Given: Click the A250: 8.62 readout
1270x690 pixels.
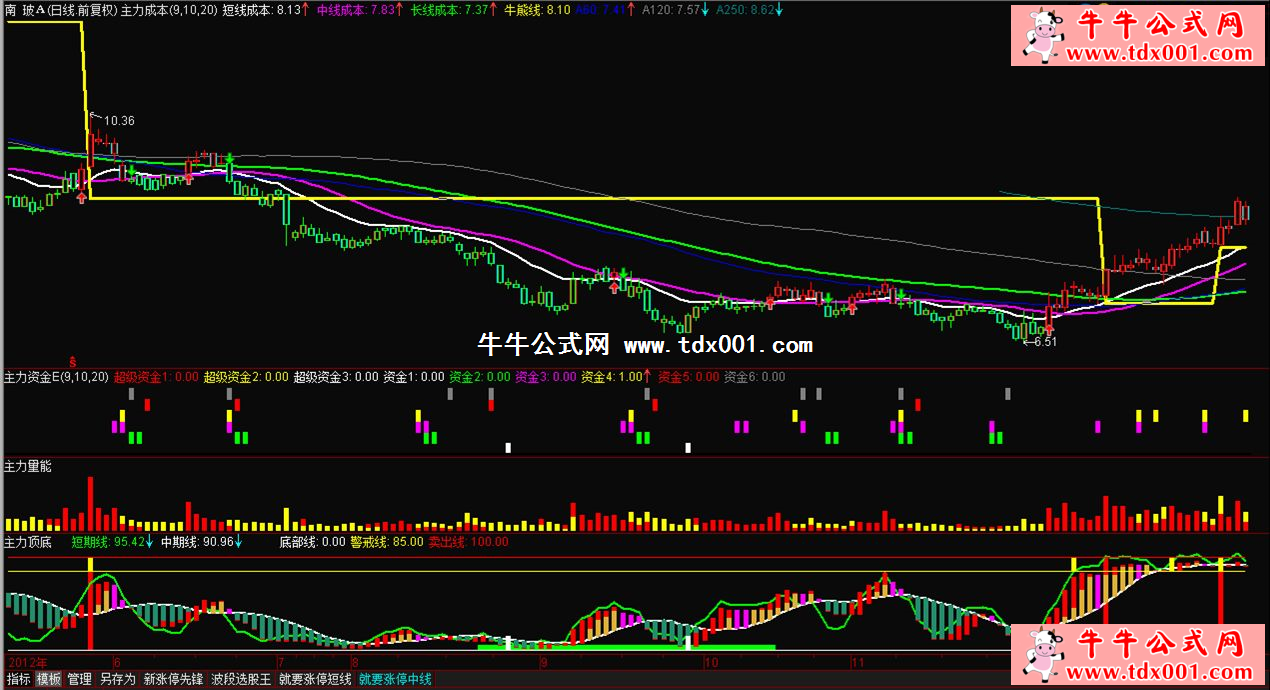Looking at the screenshot, I should [744, 9].
